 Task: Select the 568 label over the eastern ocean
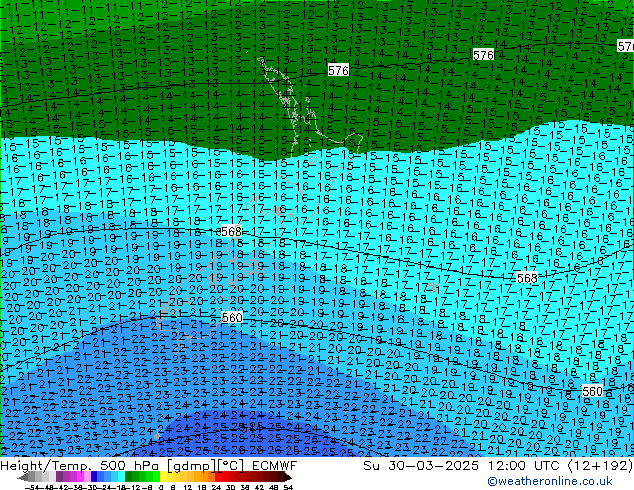click(x=527, y=278)
